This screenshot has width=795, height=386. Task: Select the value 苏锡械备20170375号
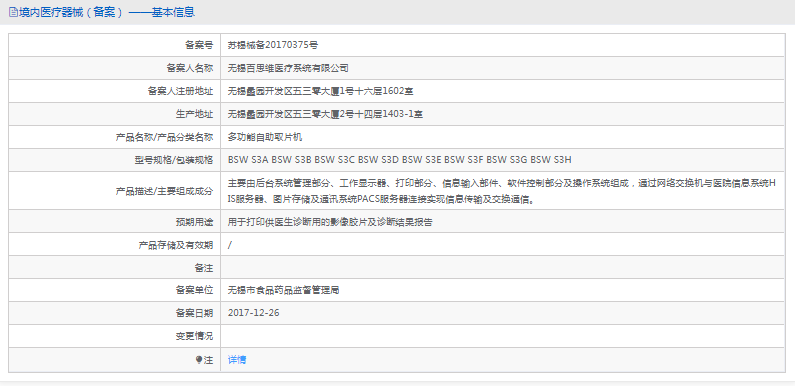click(x=273, y=45)
